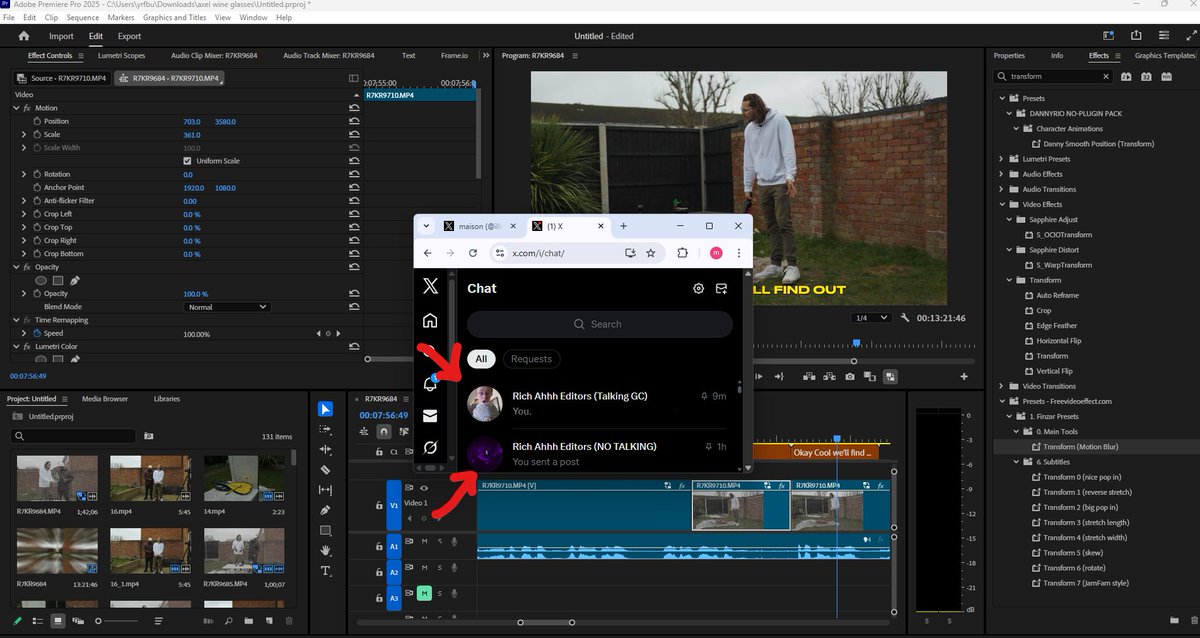Toggle Scale animation stopwatch

37,134
